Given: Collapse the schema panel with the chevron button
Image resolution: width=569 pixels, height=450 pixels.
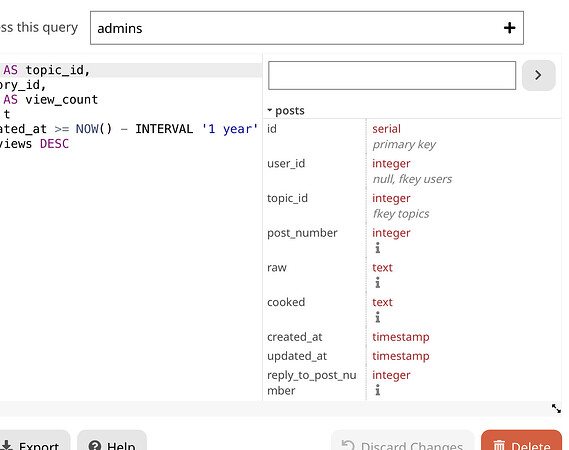Looking at the screenshot, I should [539, 75].
